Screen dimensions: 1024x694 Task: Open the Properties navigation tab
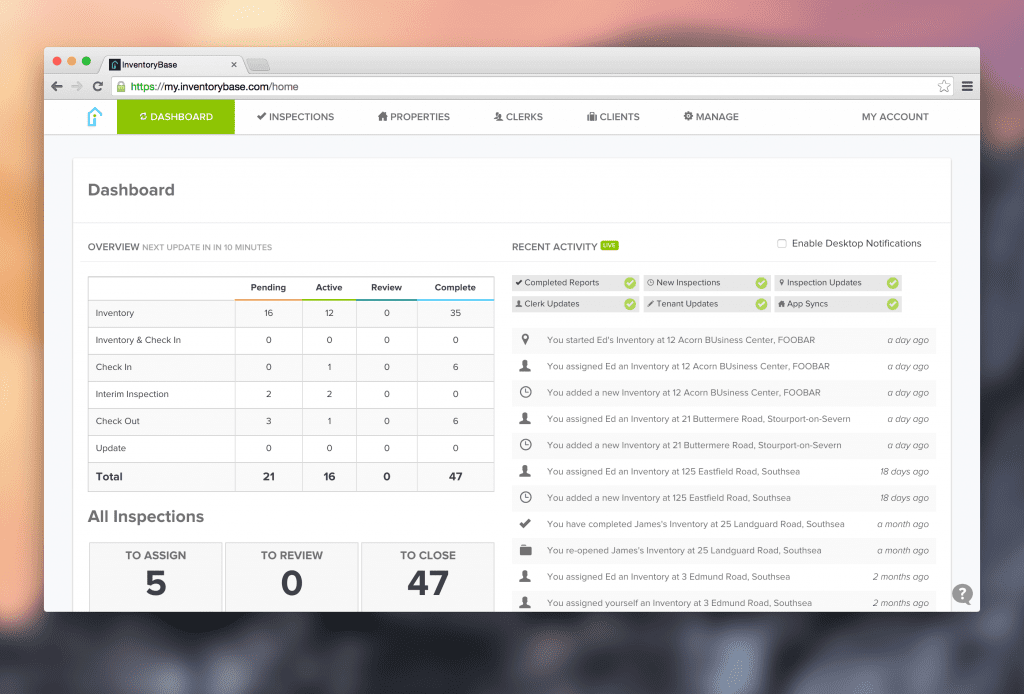(x=414, y=117)
